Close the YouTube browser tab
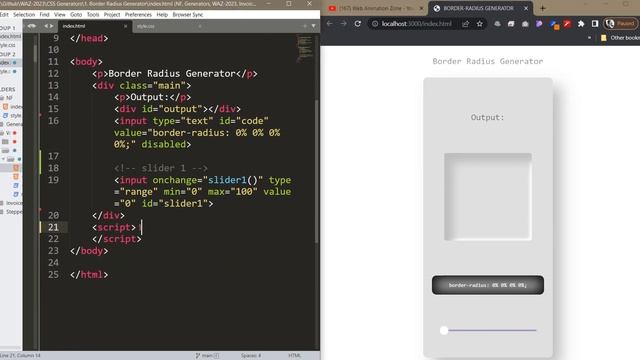 coord(422,8)
